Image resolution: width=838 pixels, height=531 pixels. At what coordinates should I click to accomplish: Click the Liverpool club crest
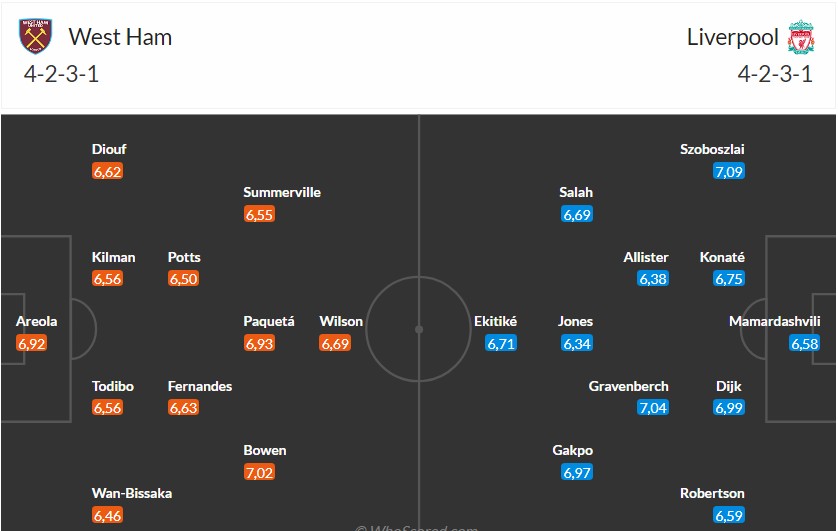coord(801,37)
